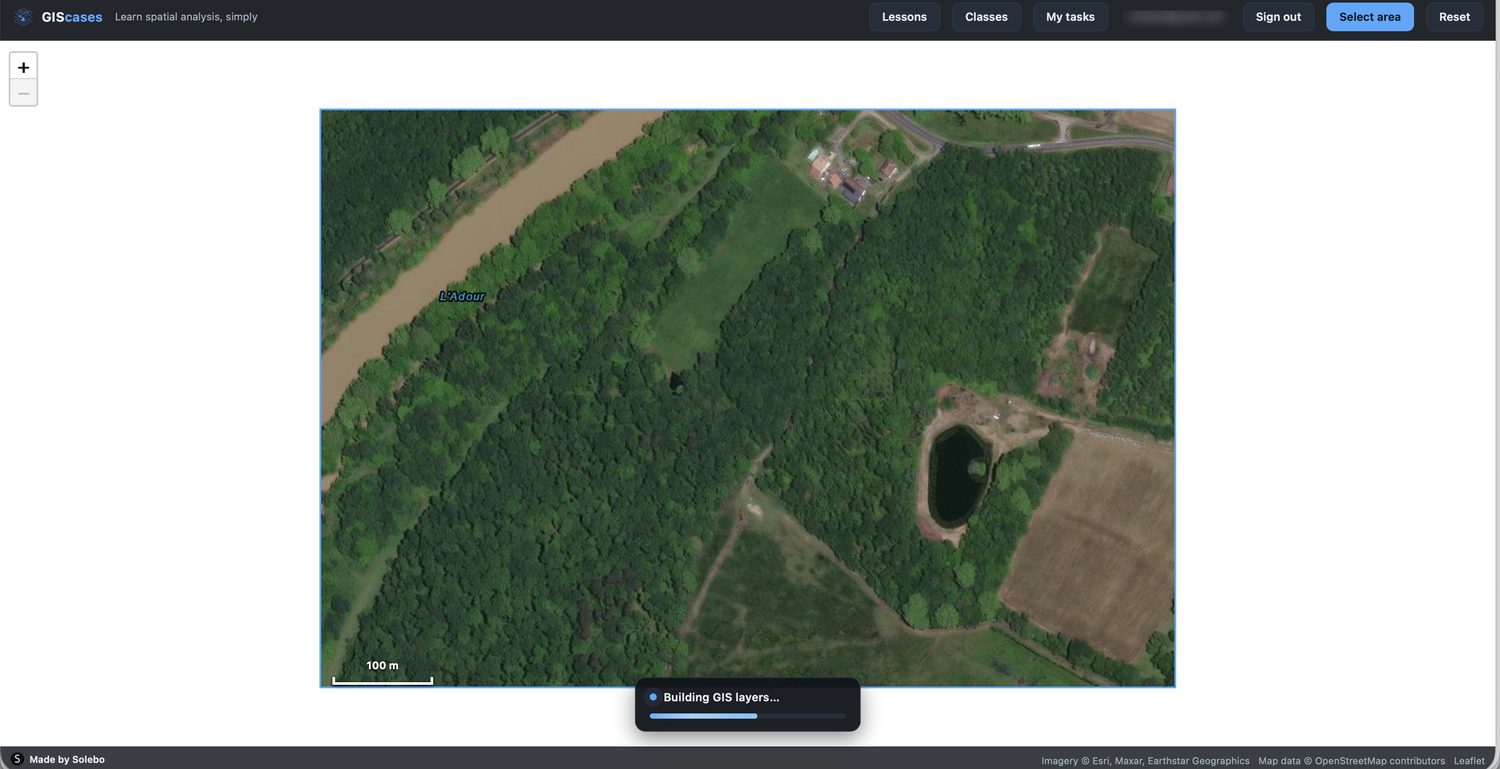Click the Building GIS layers progress bar

[x=747, y=716]
